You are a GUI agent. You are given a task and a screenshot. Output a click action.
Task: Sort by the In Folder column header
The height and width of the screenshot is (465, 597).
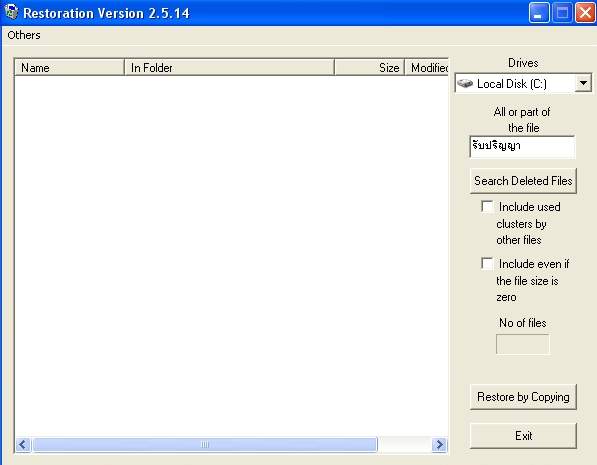229,67
